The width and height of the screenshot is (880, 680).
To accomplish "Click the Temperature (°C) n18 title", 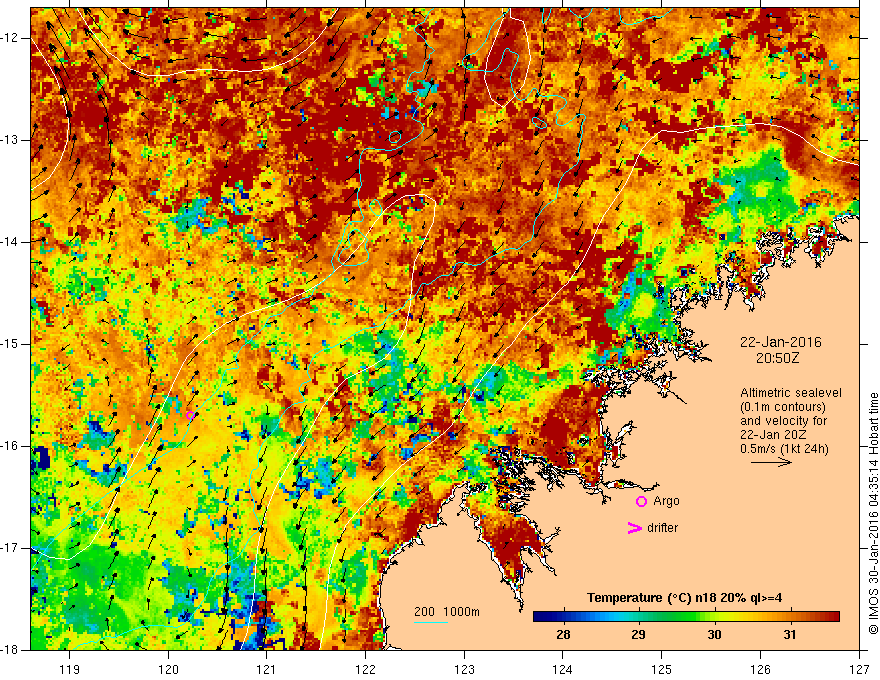I will (x=684, y=598).
